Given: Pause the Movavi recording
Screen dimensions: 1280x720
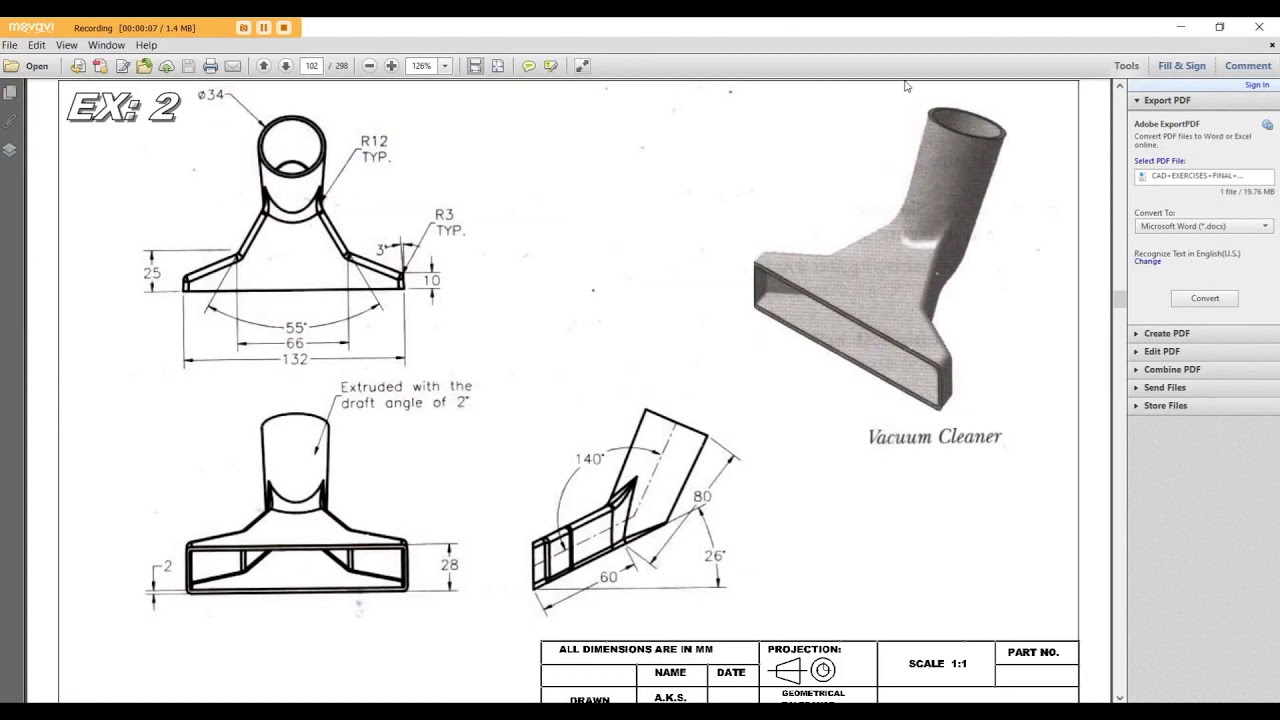Looking at the screenshot, I should (264, 28).
